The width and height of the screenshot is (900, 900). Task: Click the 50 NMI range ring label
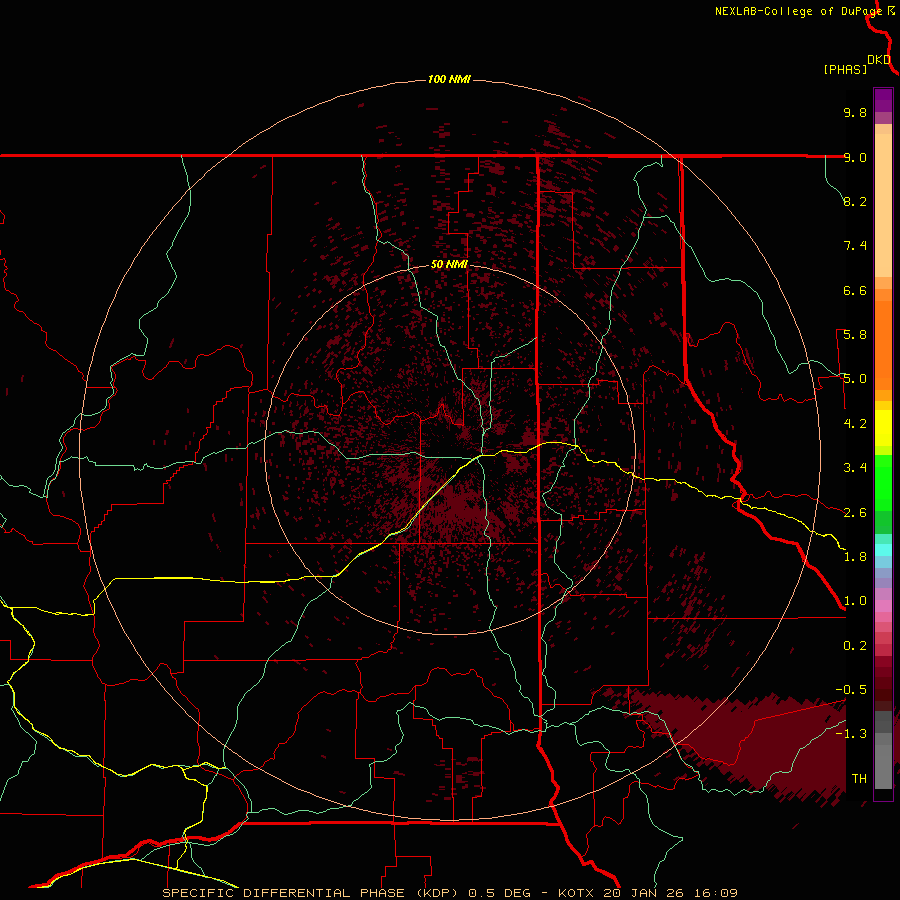pyautogui.click(x=449, y=265)
